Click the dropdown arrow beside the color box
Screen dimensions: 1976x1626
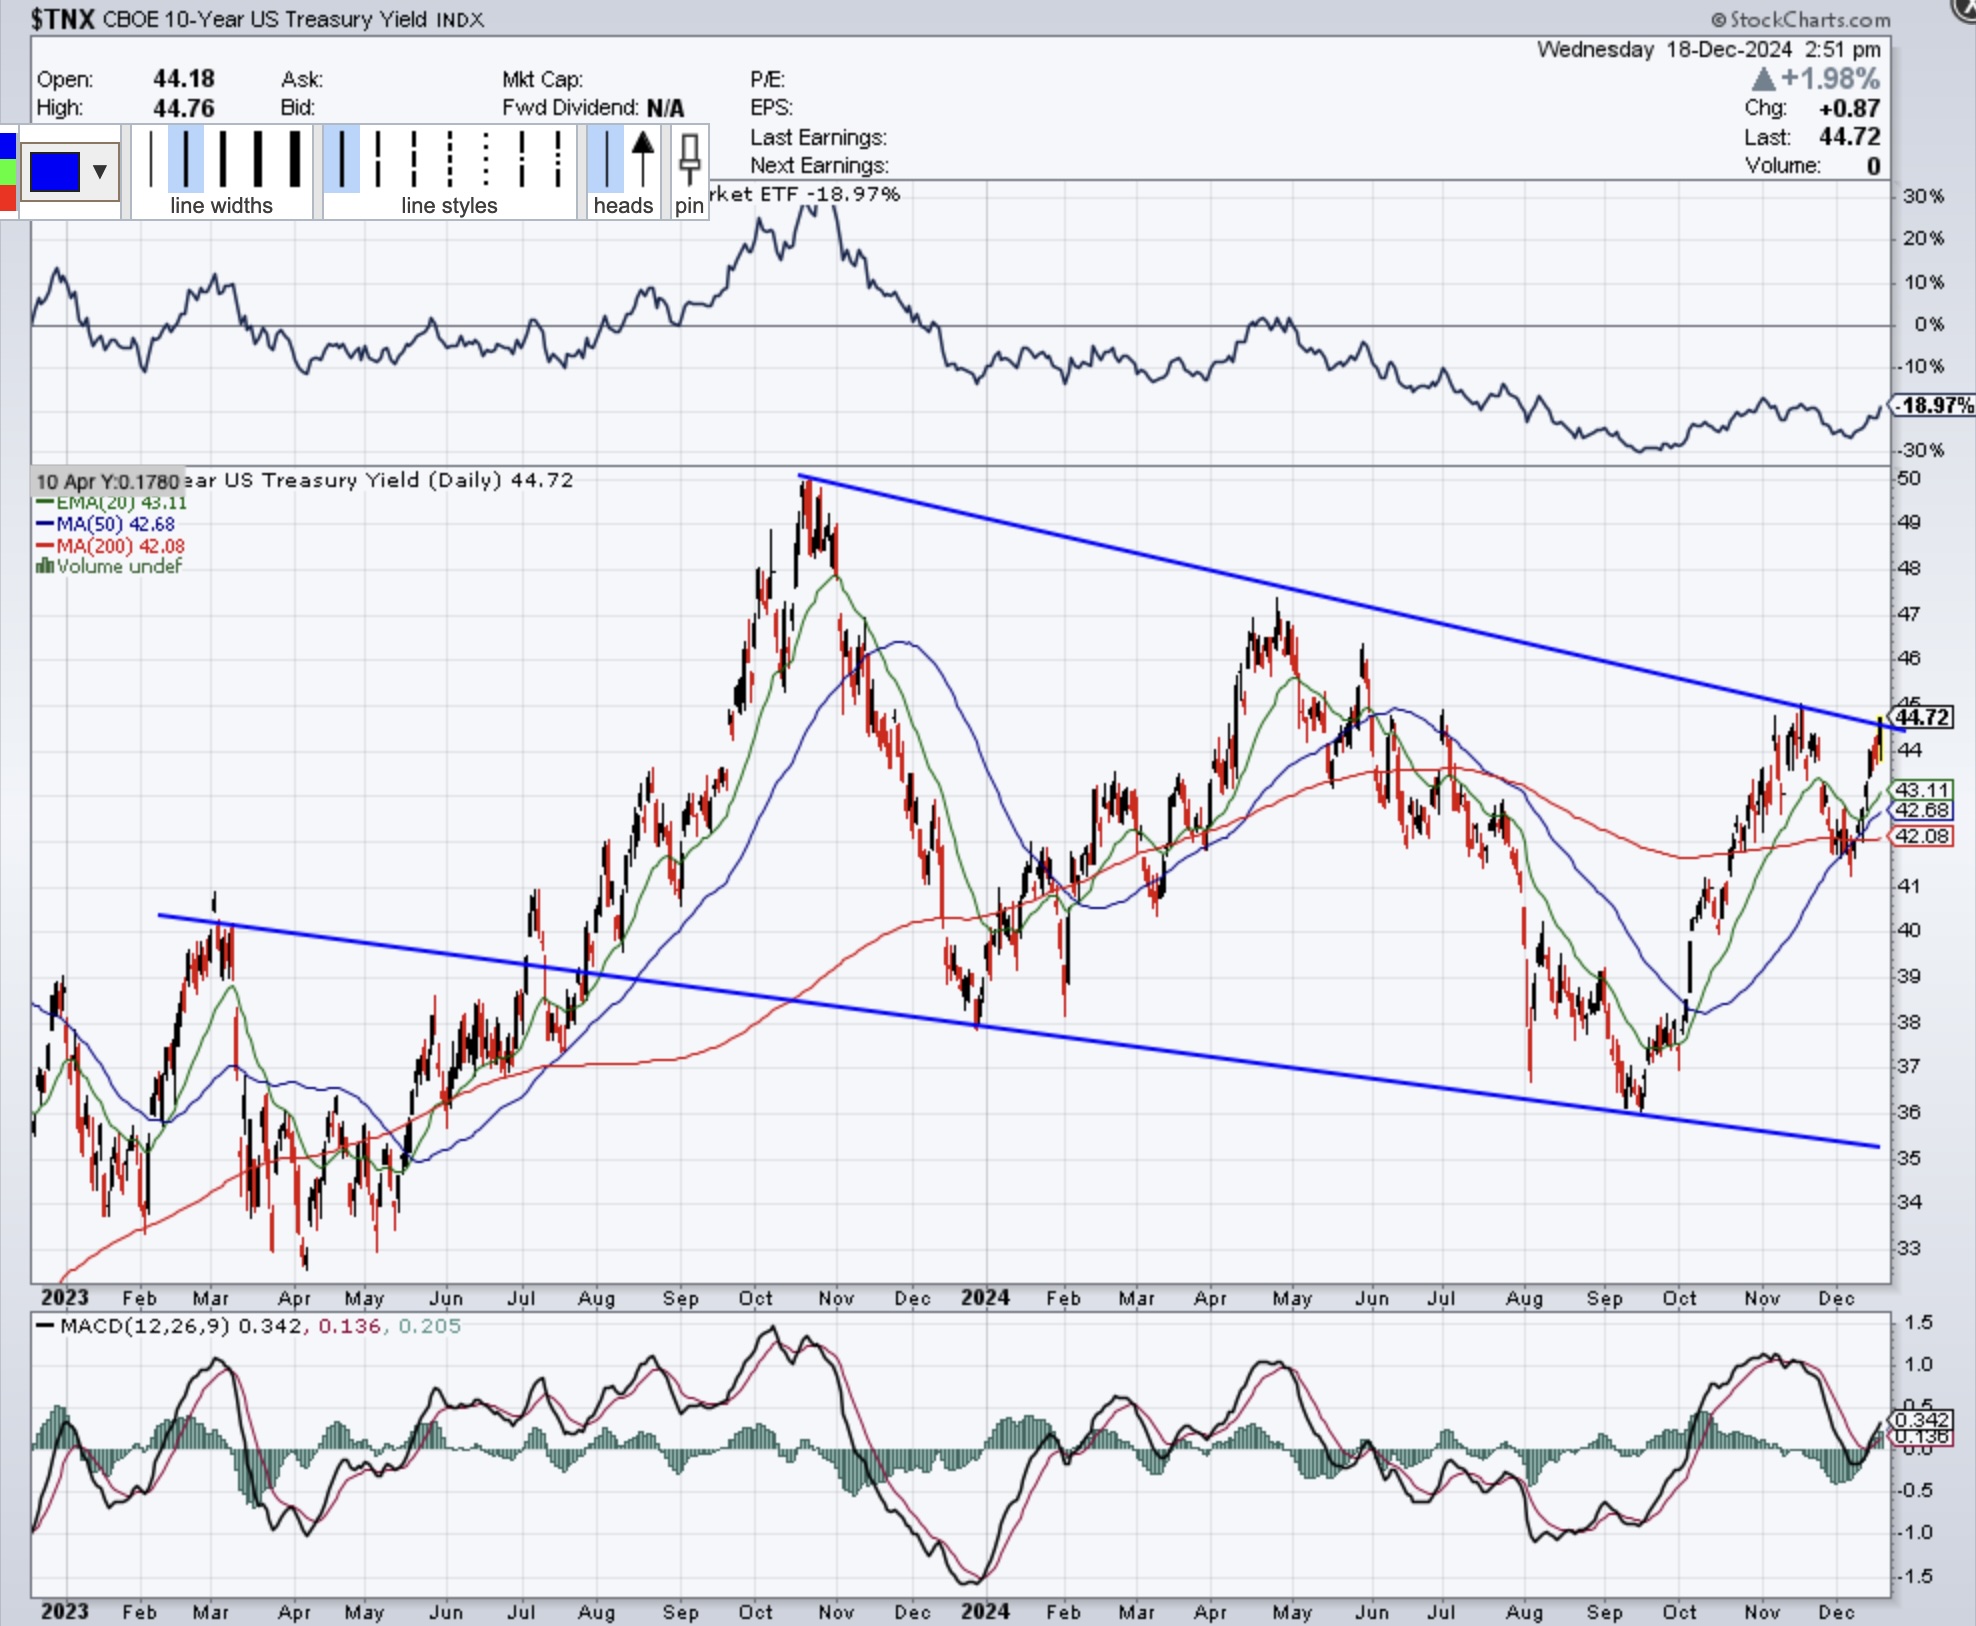pyautogui.click(x=100, y=172)
